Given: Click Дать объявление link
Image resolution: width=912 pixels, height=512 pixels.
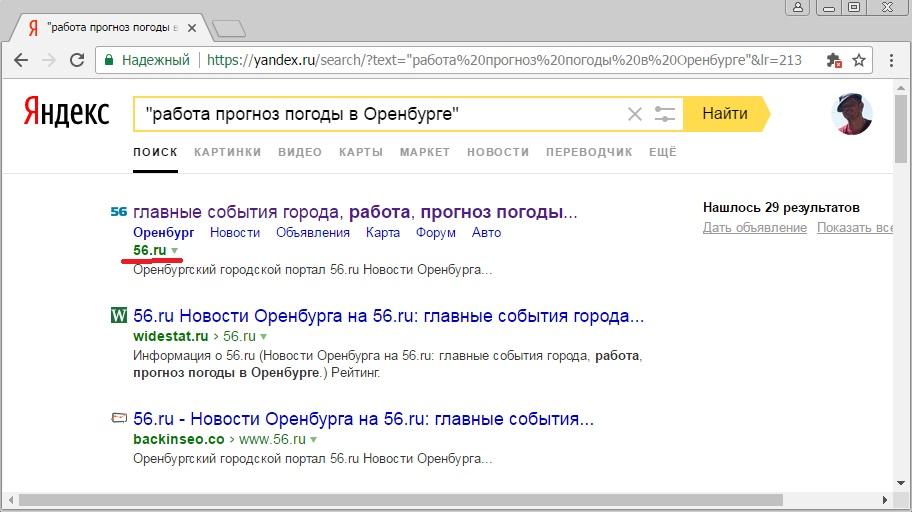Looking at the screenshot, I should (755, 227).
